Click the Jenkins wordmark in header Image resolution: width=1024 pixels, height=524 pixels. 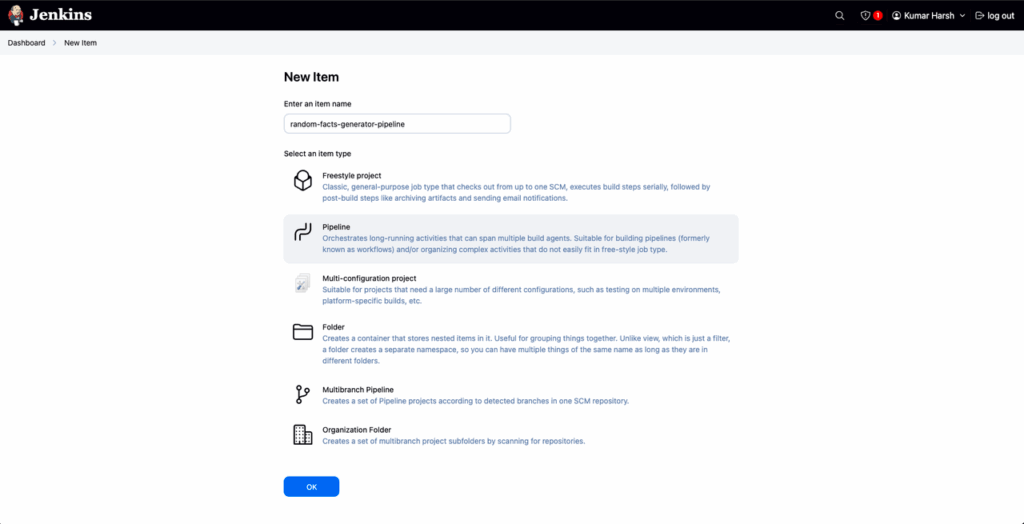61,15
